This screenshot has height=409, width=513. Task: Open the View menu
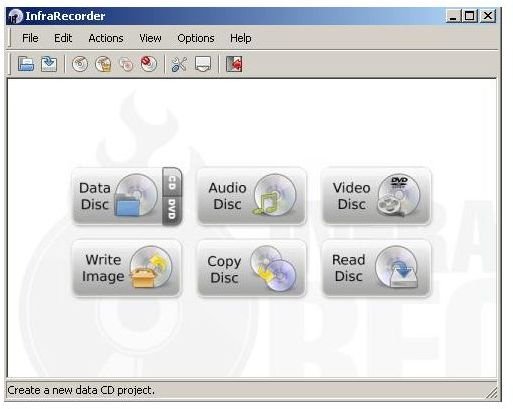[150, 38]
